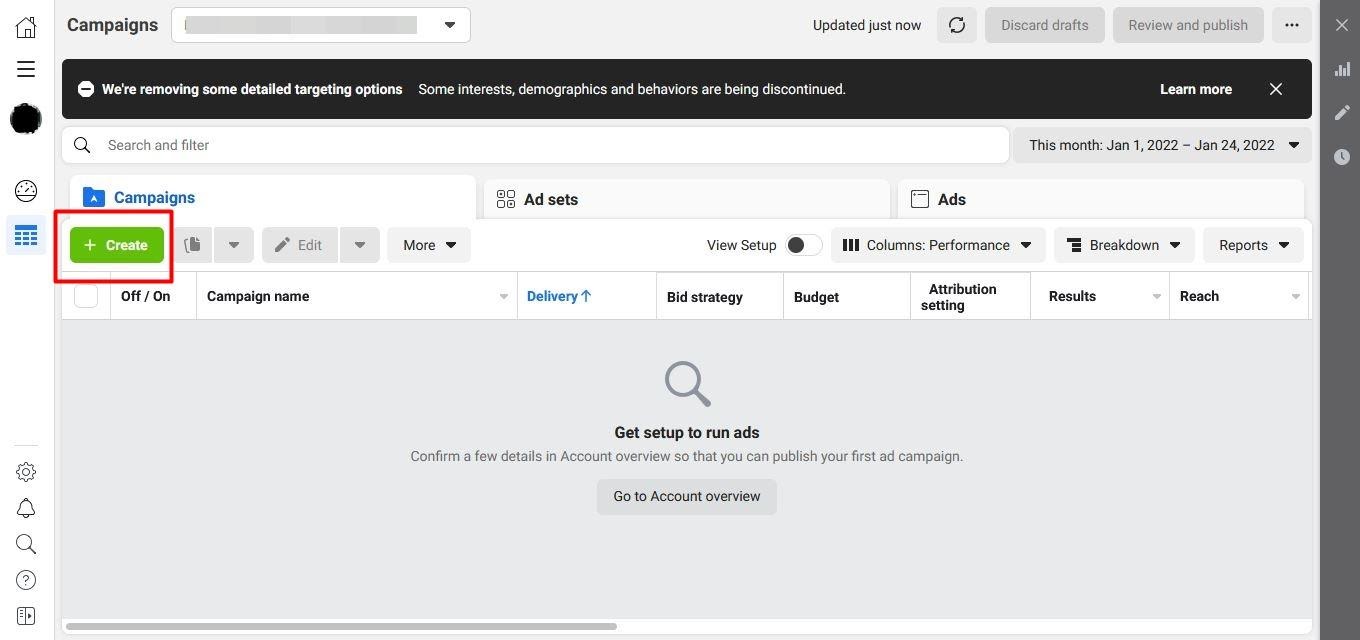Open the Settings gear icon
The height and width of the screenshot is (640, 1360).
[x=26, y=472]
